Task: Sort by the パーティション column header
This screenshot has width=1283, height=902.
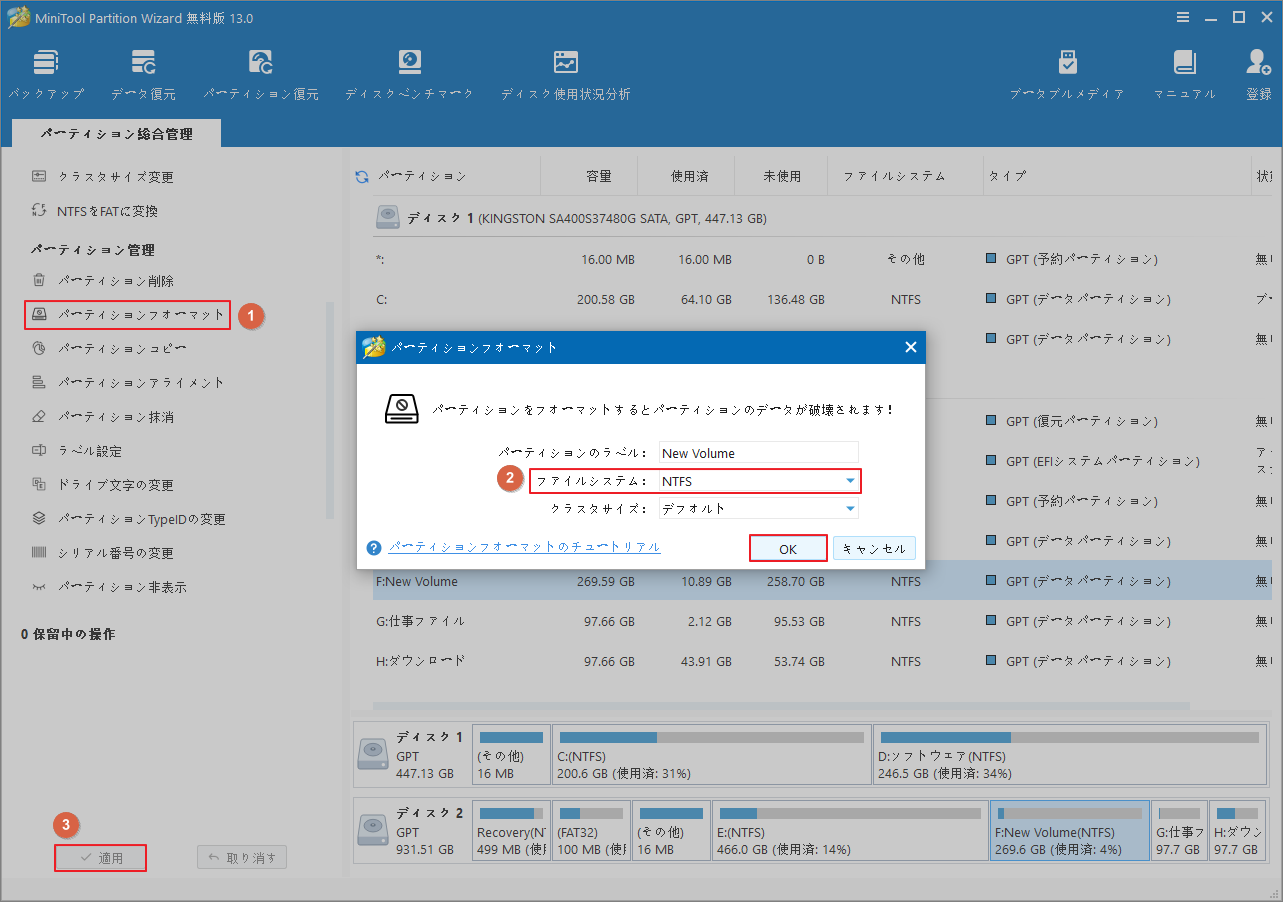Action: [x=422, y=176]
